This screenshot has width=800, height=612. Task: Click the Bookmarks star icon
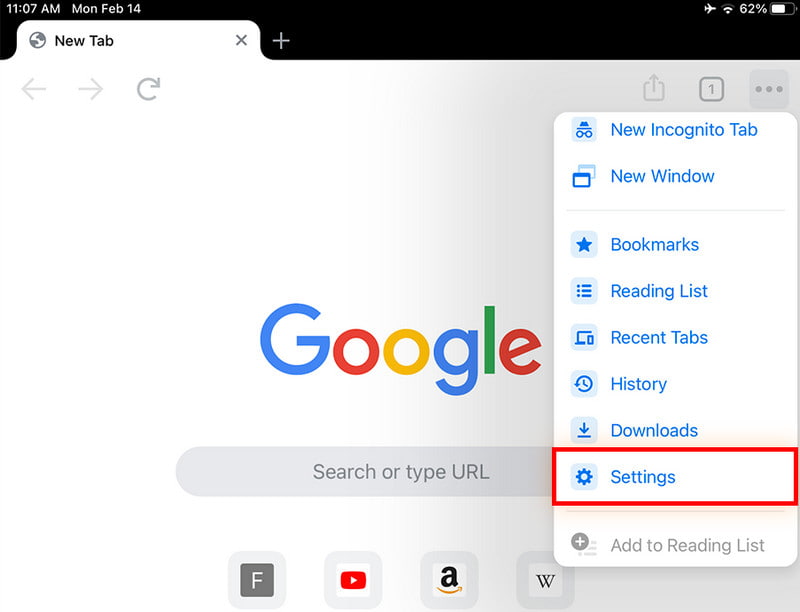584,245
